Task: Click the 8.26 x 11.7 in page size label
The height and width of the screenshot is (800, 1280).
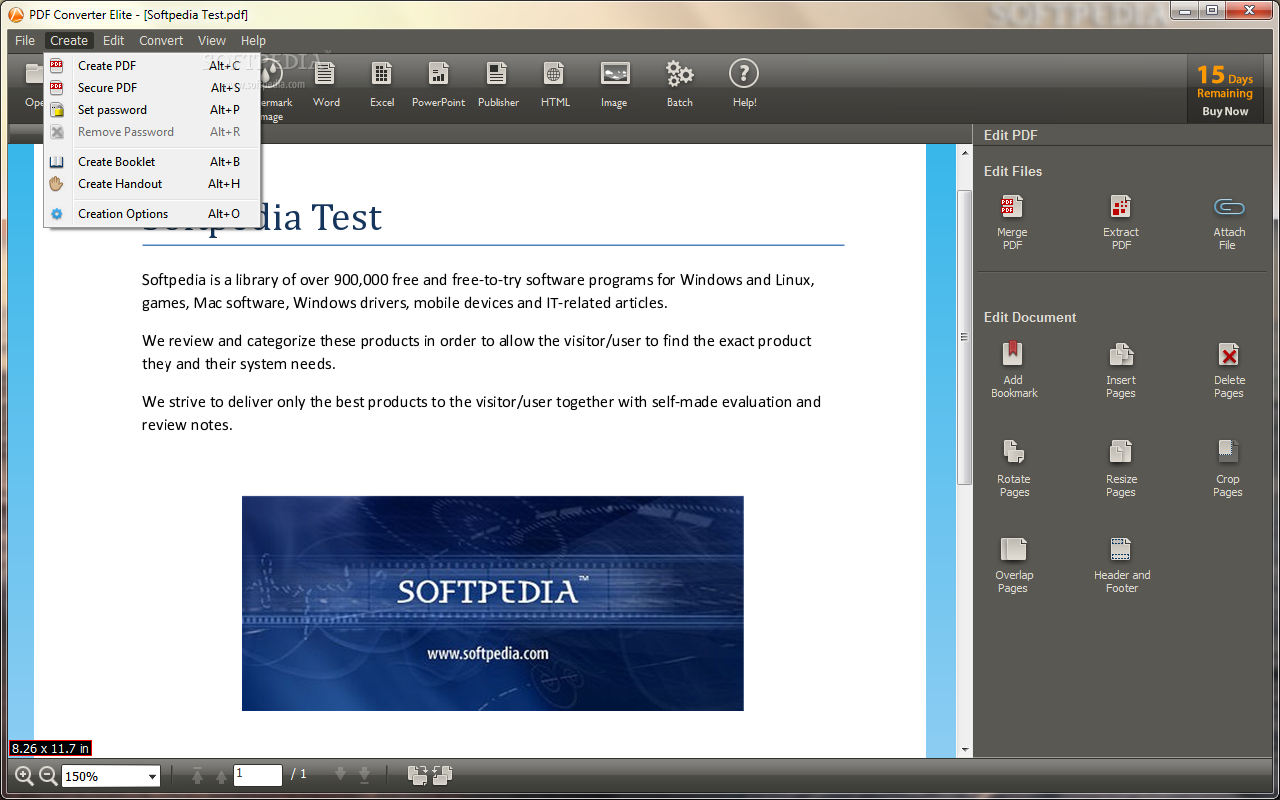Action: click(x=50, y=748)
